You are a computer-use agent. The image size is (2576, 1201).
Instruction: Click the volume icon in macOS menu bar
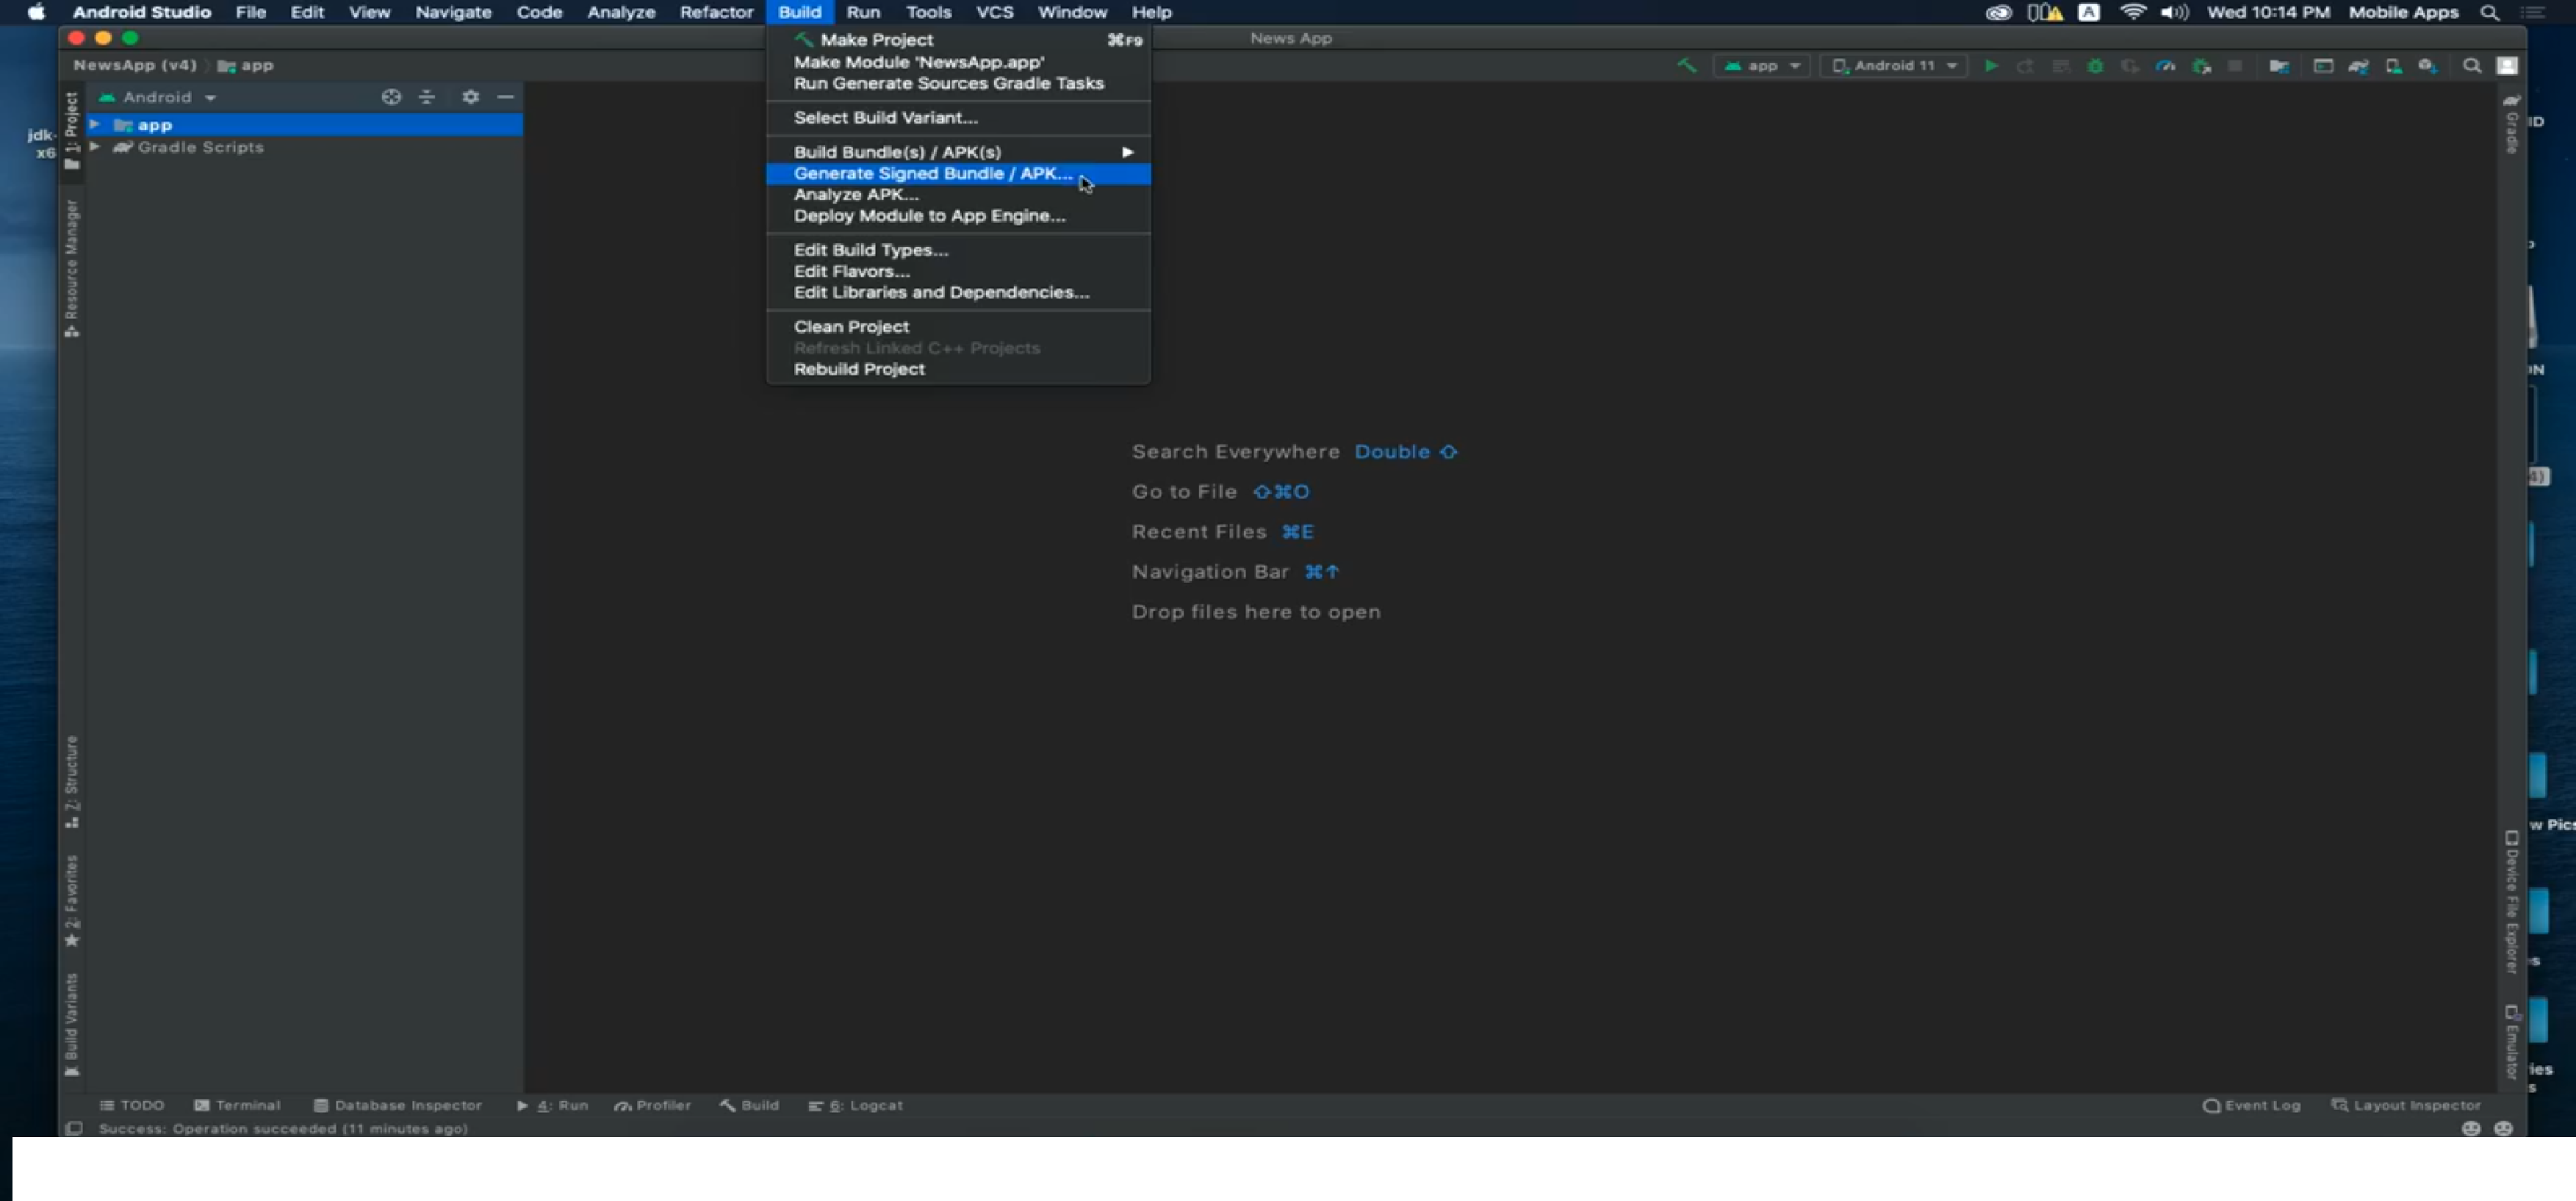click(x=2174, y=12)
